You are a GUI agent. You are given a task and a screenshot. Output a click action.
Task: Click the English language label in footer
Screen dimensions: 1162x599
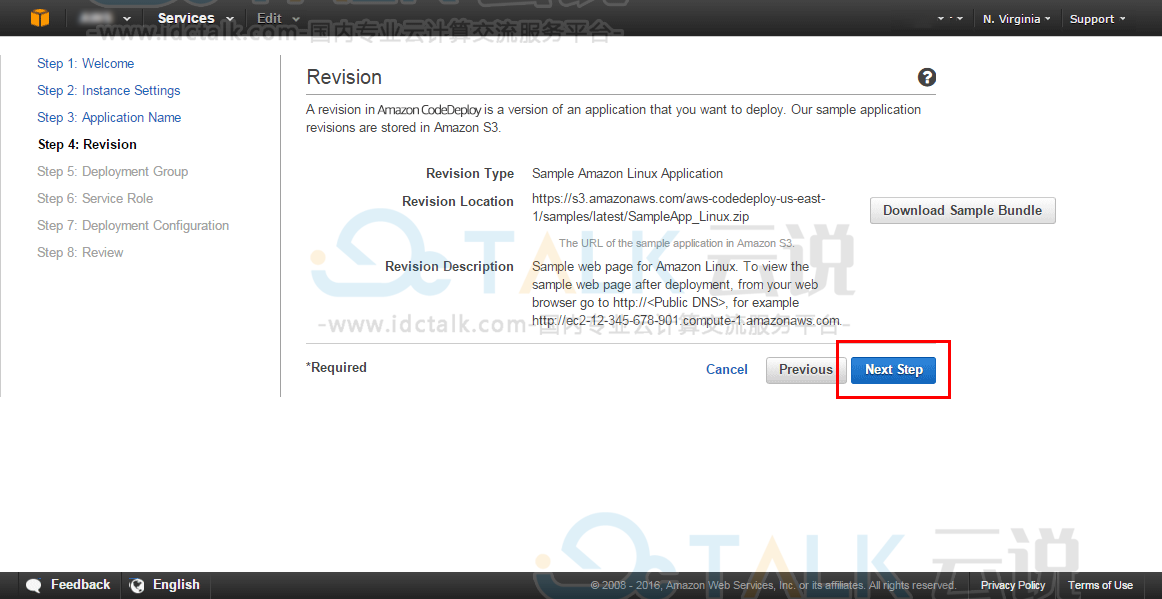point(176,585)
